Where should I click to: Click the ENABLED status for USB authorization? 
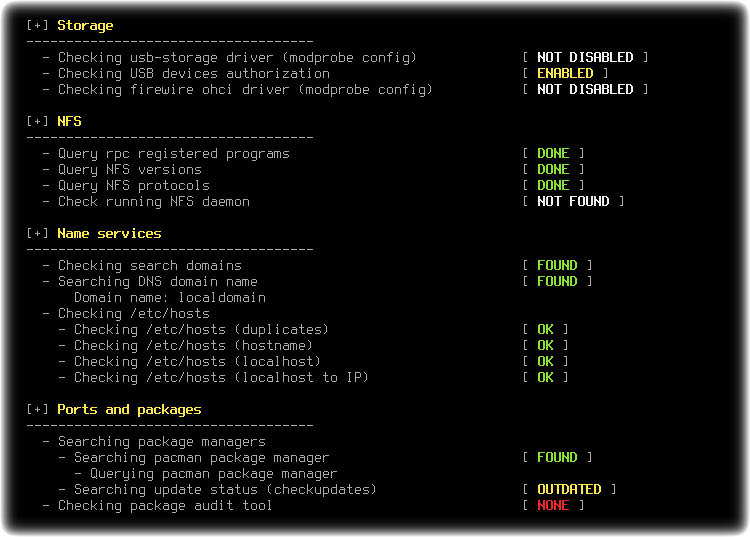click(x=565, y=73)
